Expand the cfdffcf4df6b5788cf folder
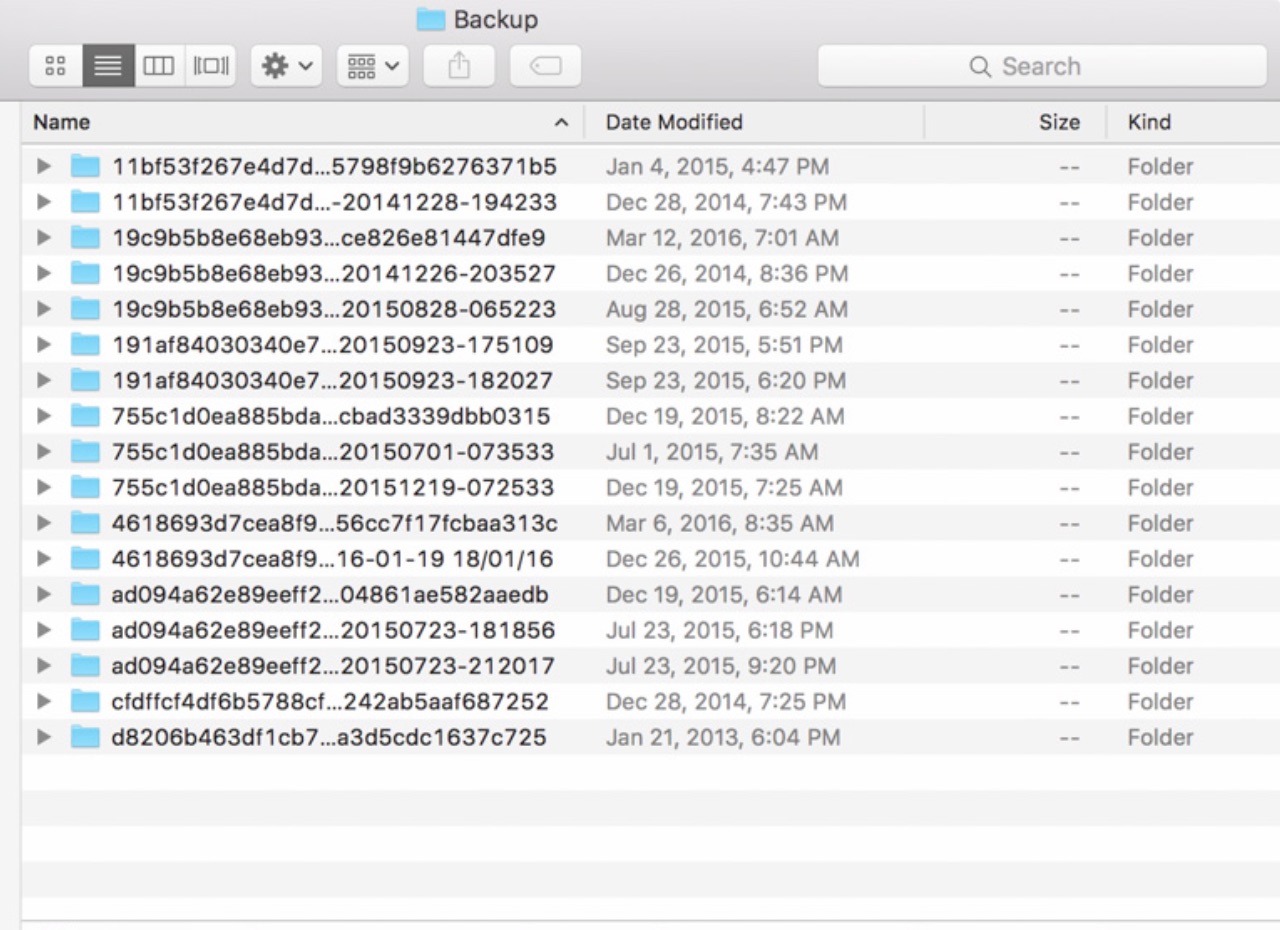The width and height of the screenshot is (1280, 930). pos(43,702)
